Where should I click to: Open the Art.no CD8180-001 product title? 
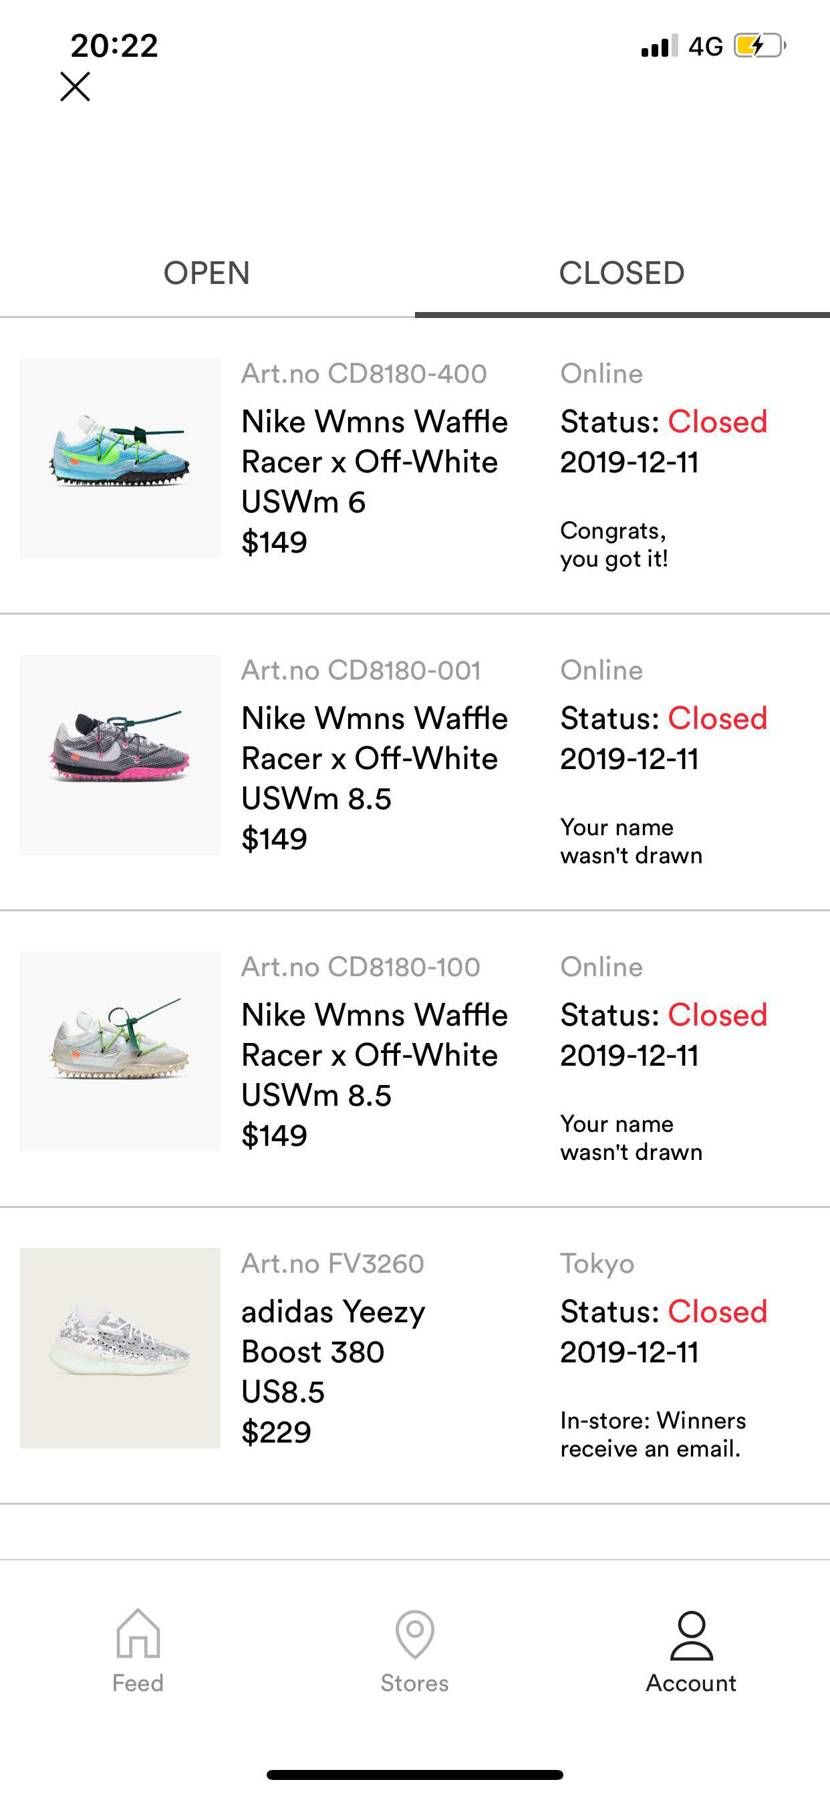(374, 758)
